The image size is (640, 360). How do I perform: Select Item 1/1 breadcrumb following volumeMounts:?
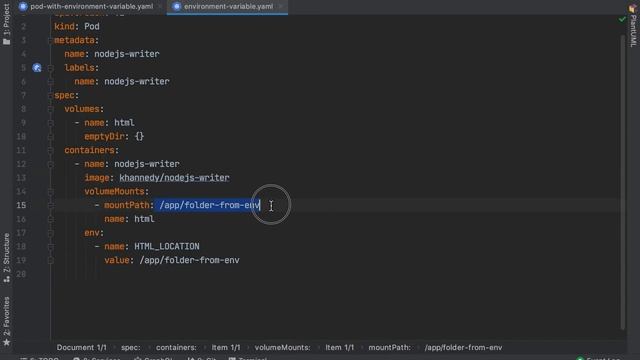[340, 347]
